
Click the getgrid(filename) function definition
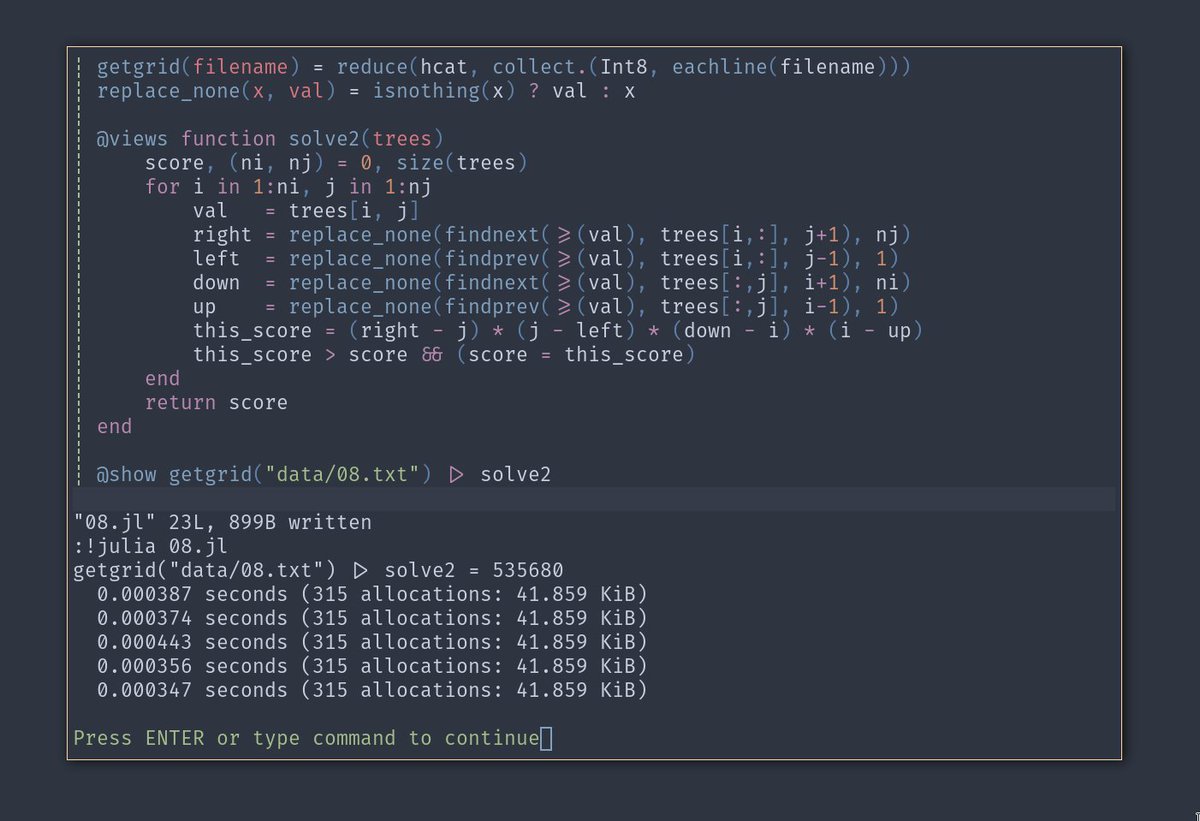click(x=503, y=67)
